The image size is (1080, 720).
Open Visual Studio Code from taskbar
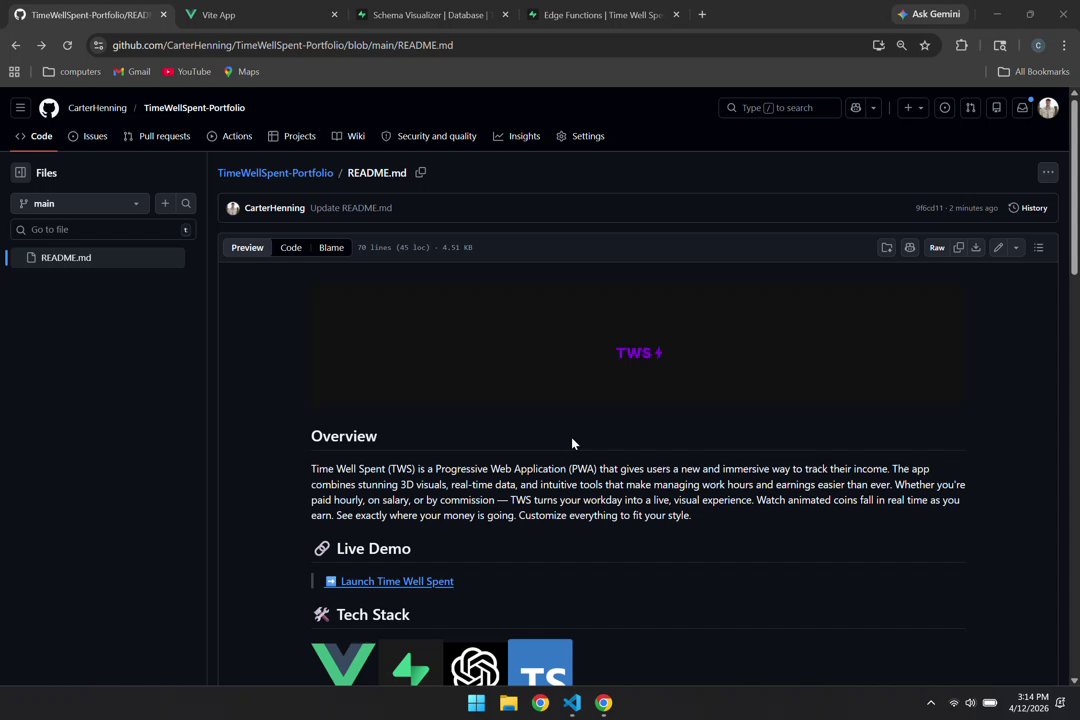point(572,703)
